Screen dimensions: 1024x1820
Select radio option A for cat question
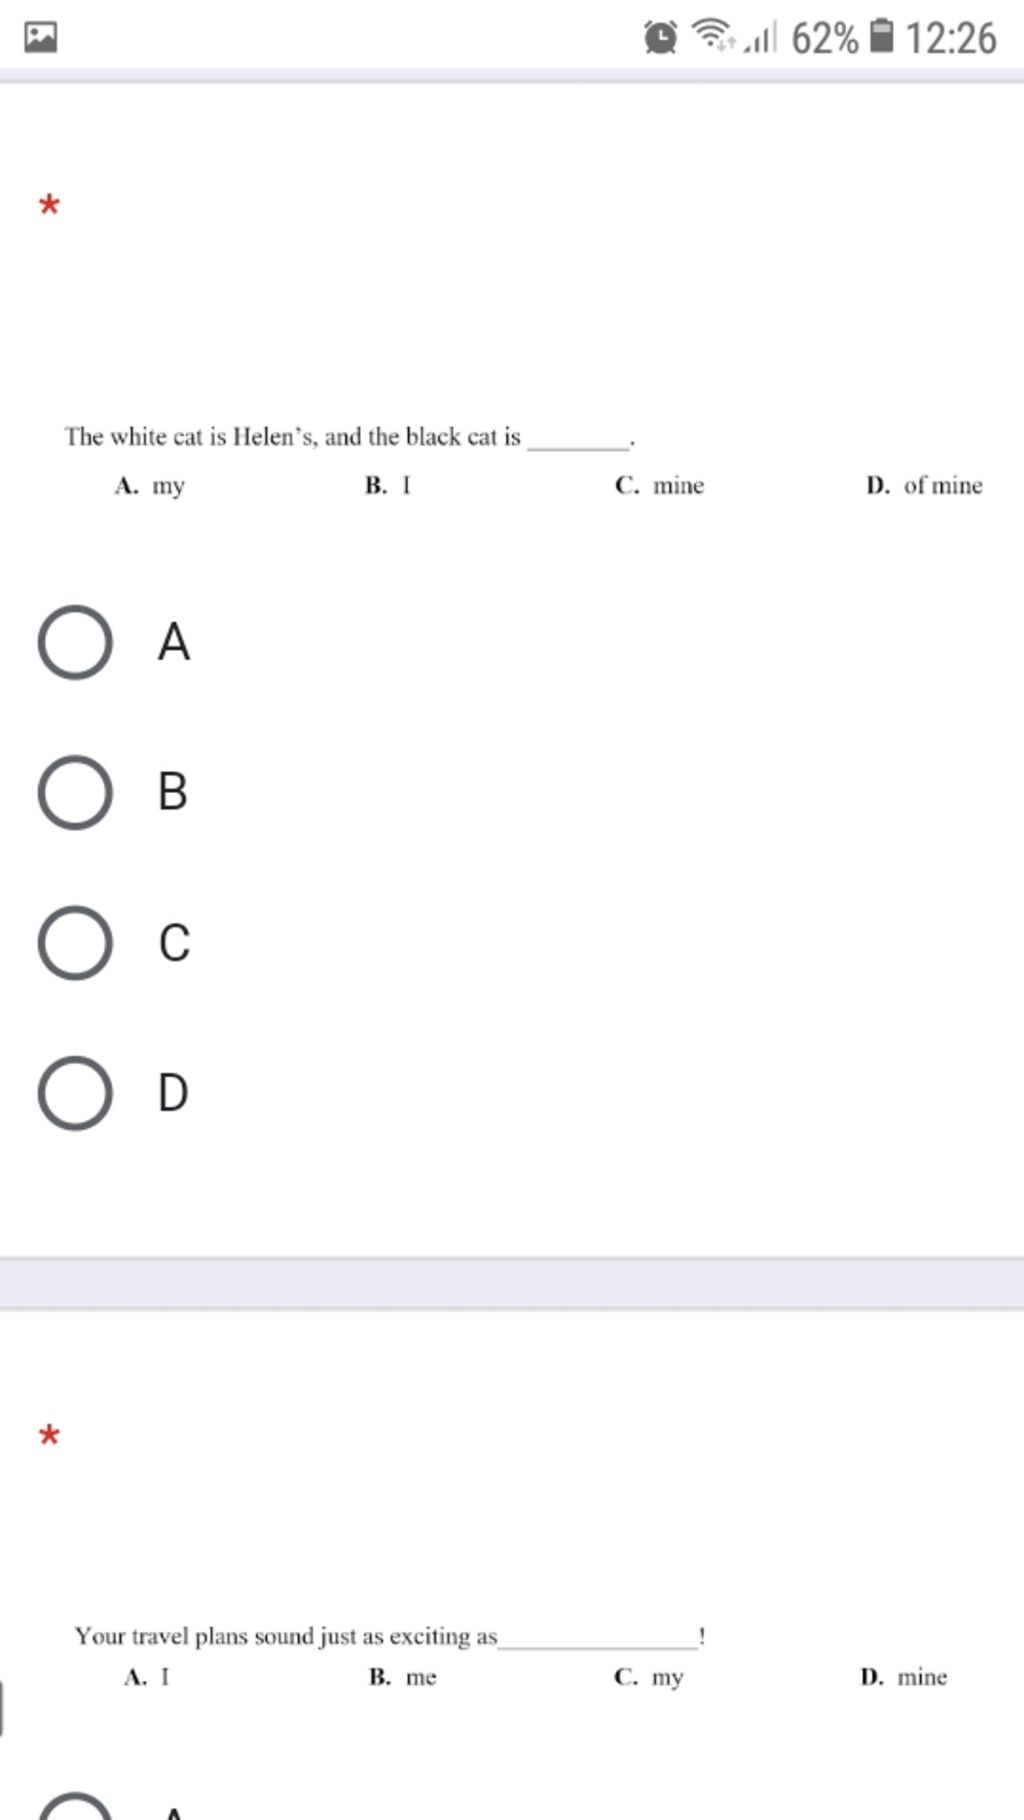75,642
